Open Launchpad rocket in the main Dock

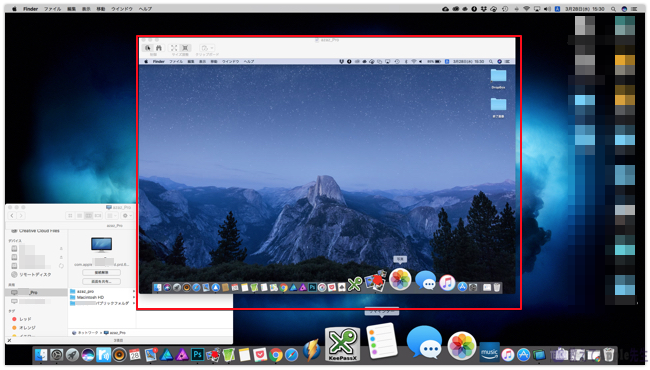73,355
